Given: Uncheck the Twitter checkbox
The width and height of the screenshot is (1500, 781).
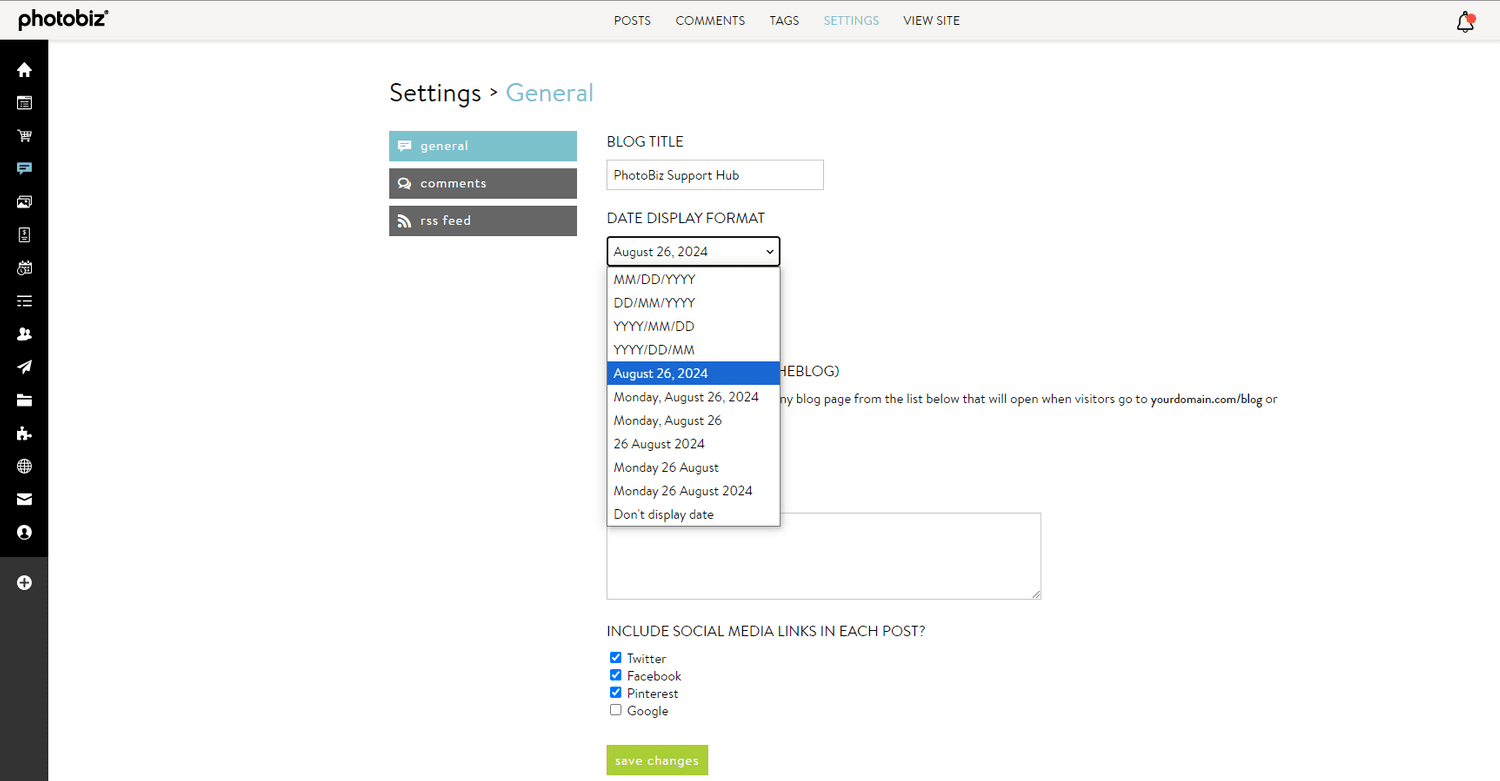Looking at the screenshot, I should (x=616, y=658).
